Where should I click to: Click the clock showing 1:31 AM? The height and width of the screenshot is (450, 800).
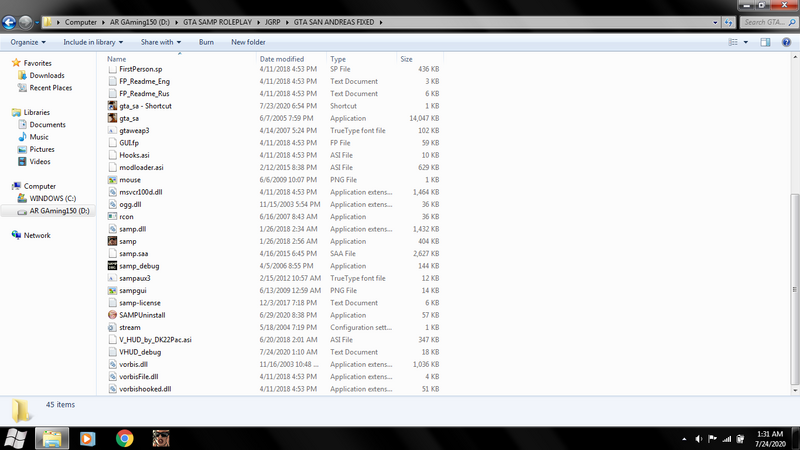770,434
